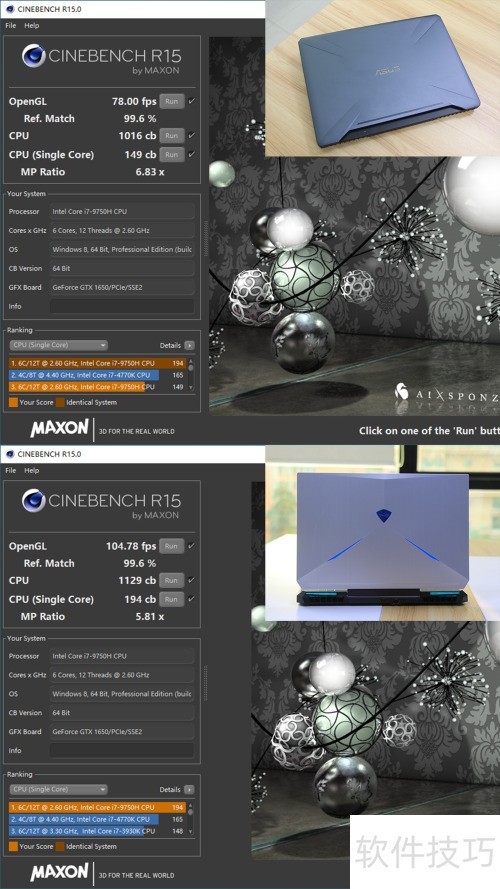Click Processor field in top window
Screen dimensions: 500x889
tap(122, 211)
